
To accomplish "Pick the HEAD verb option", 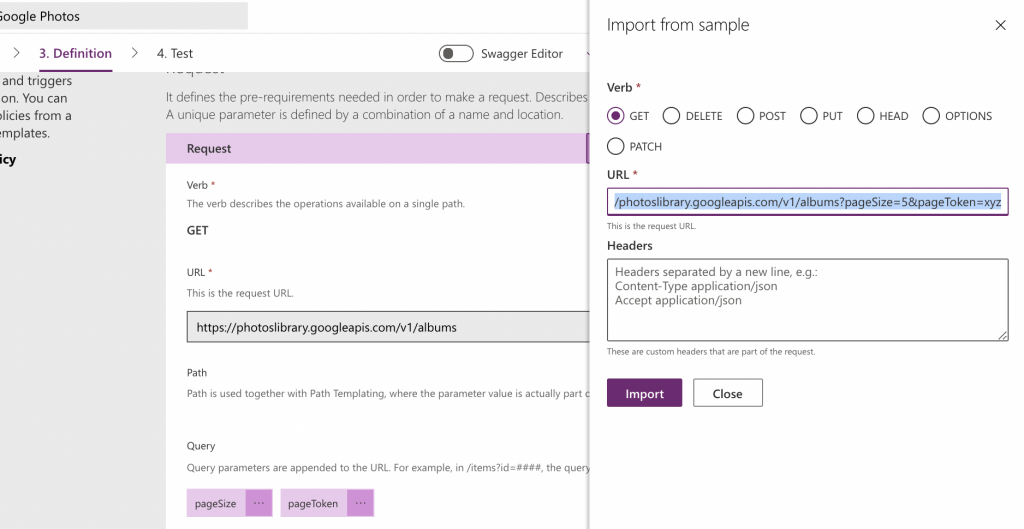I will pos(866,116).
